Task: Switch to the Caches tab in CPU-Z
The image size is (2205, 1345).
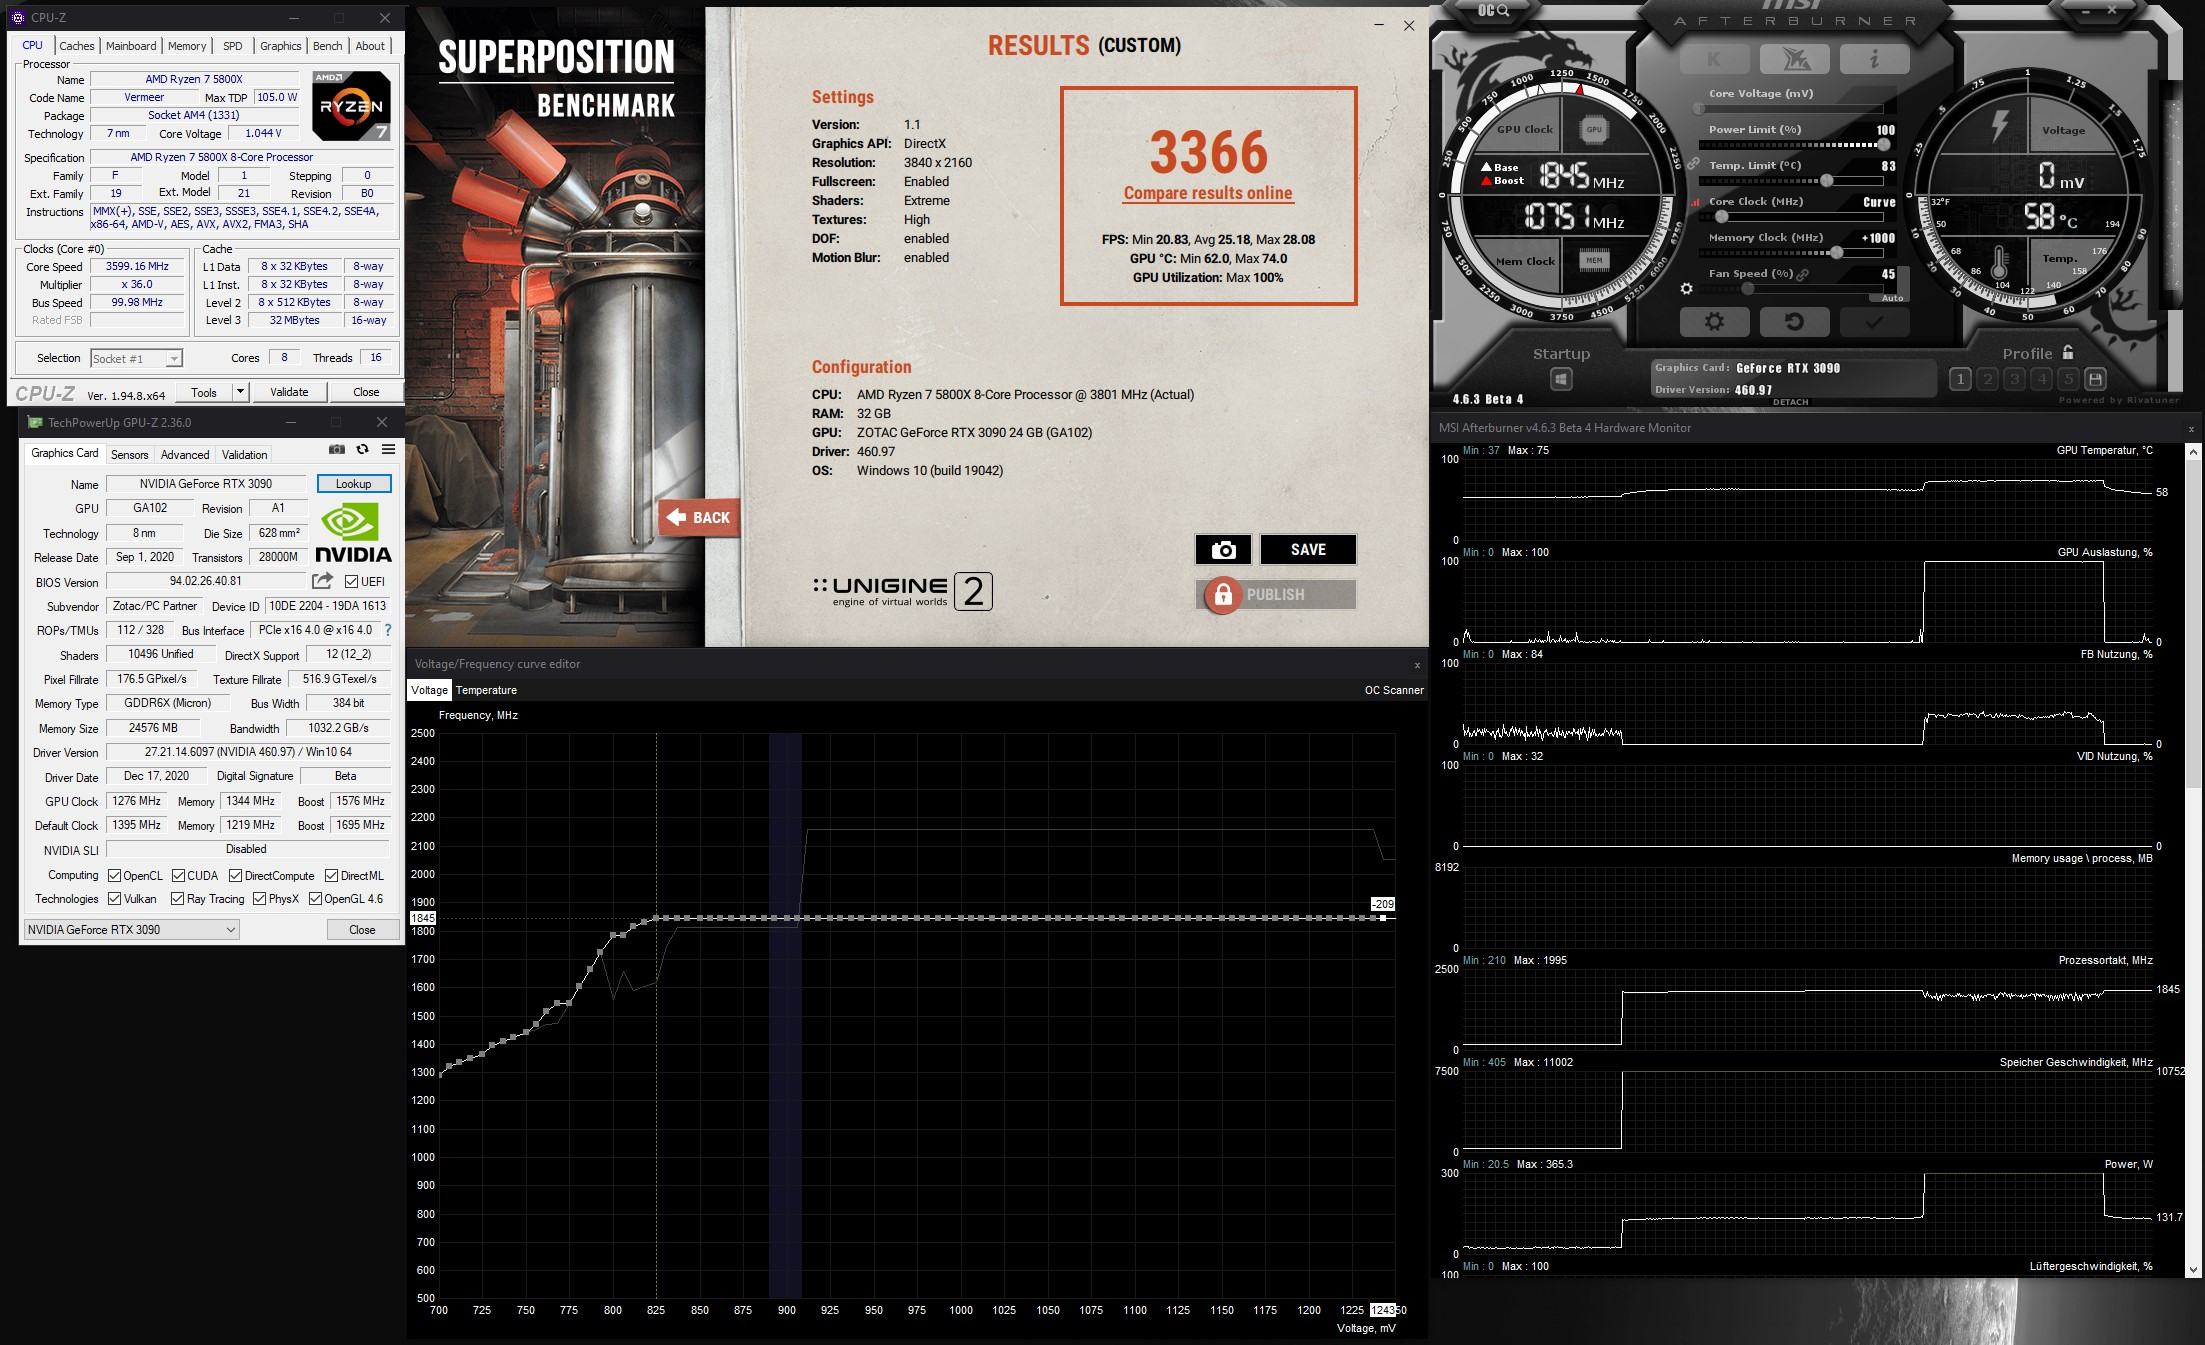Action: tap(76, 46)
